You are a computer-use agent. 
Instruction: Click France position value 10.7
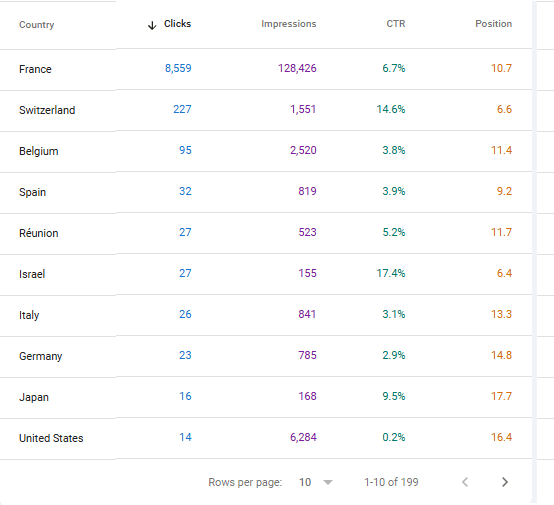pyautogui.click(x=501, y=68)
